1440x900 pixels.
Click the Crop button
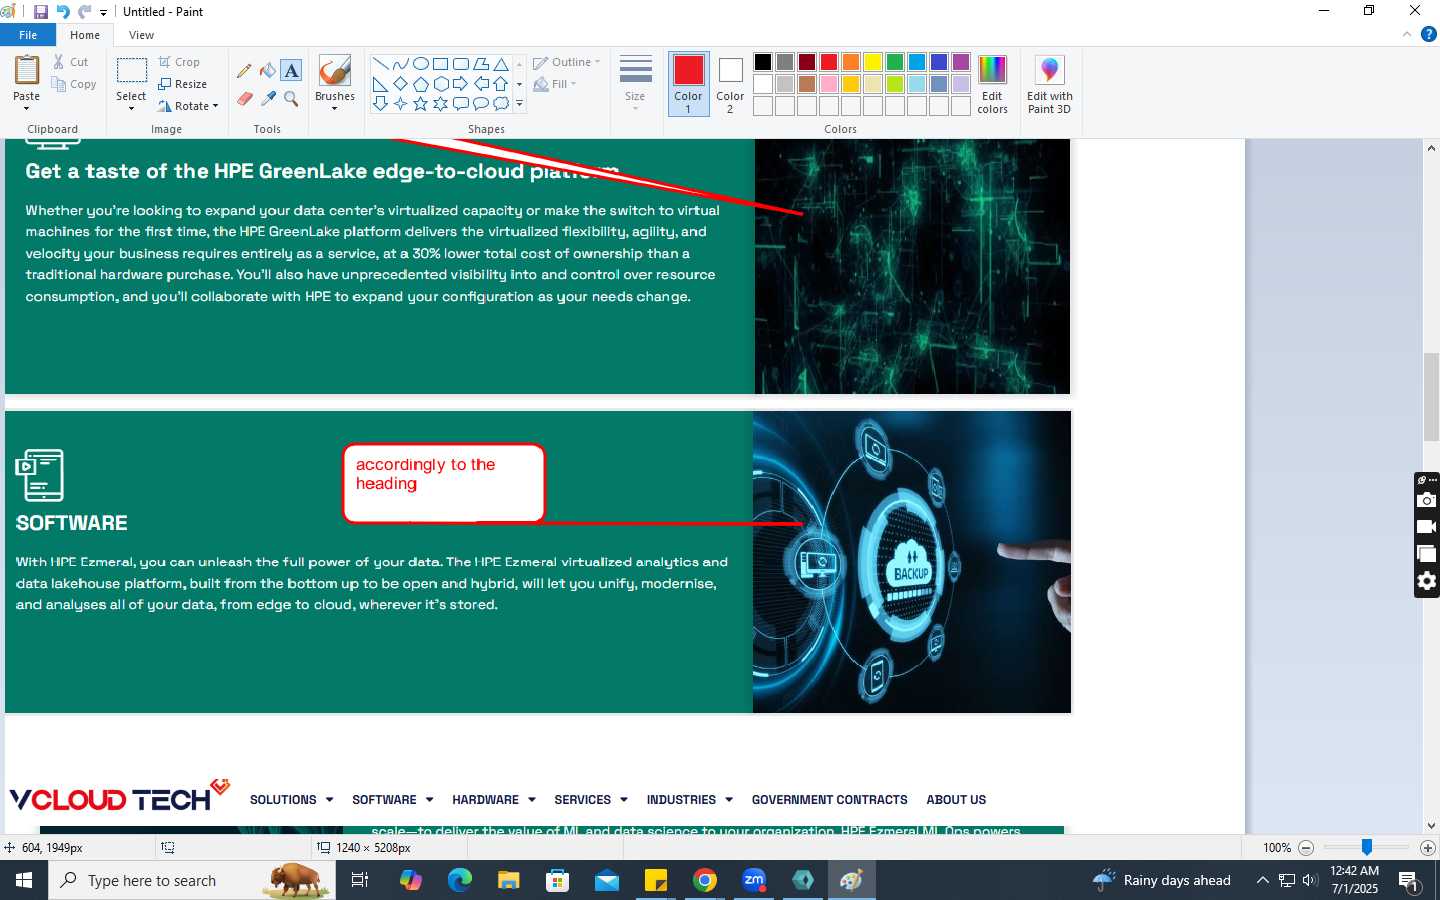pyautogui.click(x=179, y=62)
